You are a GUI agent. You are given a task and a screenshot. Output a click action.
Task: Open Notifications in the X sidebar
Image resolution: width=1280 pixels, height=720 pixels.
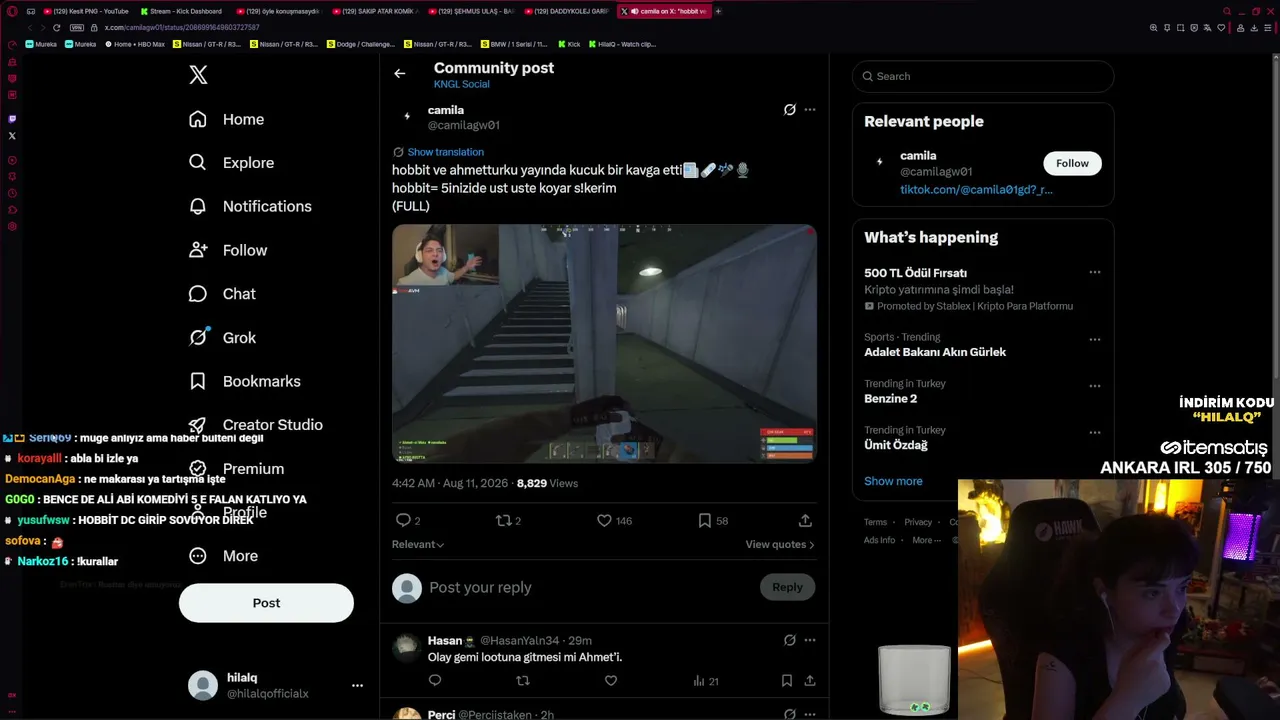click(251, 206)
